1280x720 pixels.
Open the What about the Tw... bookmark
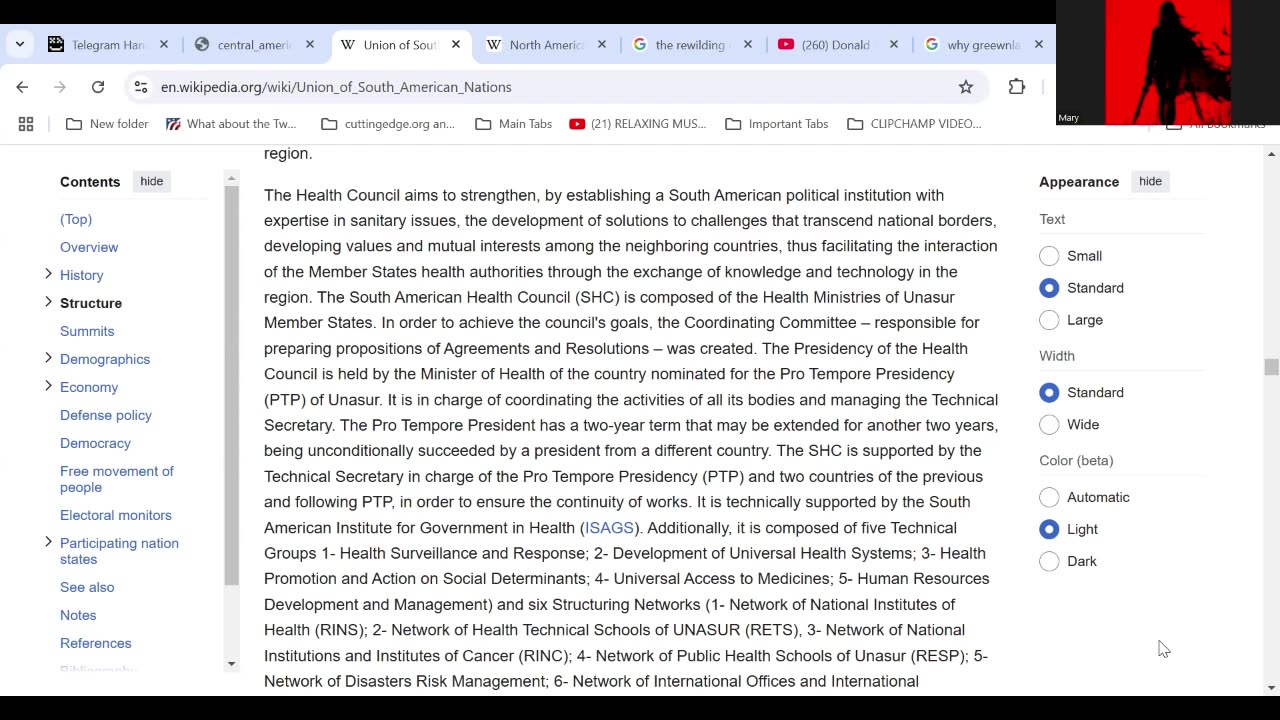click(x=231, y=124)
